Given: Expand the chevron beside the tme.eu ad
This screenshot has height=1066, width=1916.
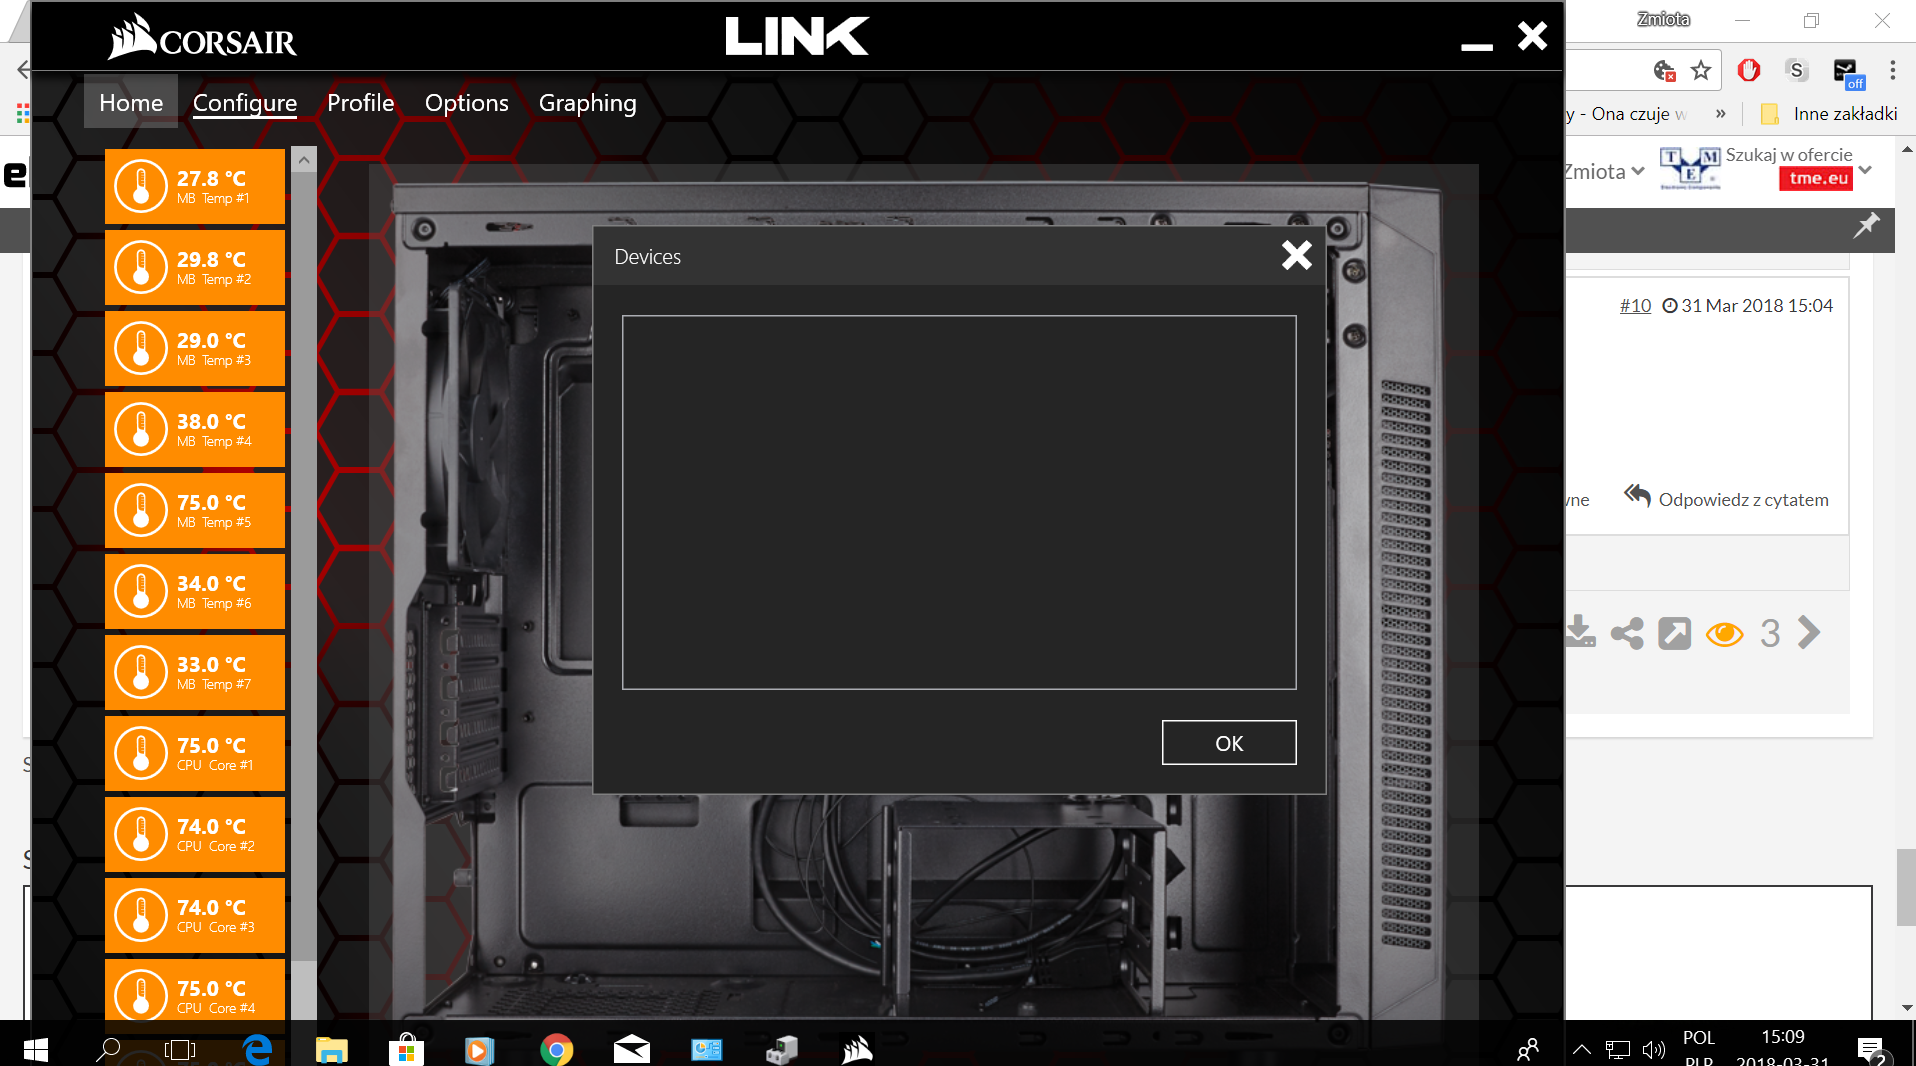Looking at the screenshot, I should (x=1866, y=169).
